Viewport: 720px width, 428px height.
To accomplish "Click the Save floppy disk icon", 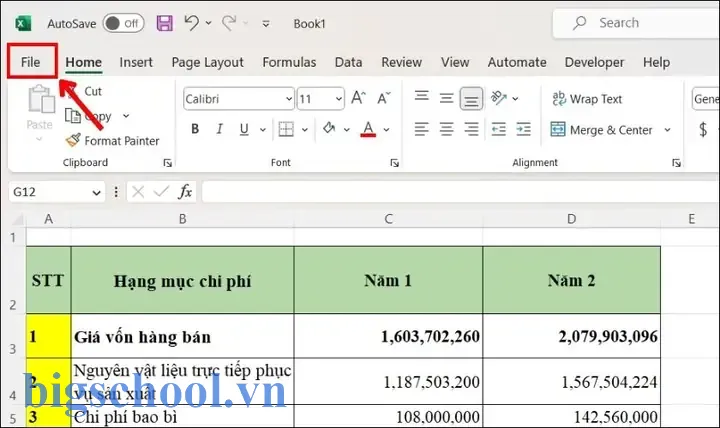I will coord(165,23).
